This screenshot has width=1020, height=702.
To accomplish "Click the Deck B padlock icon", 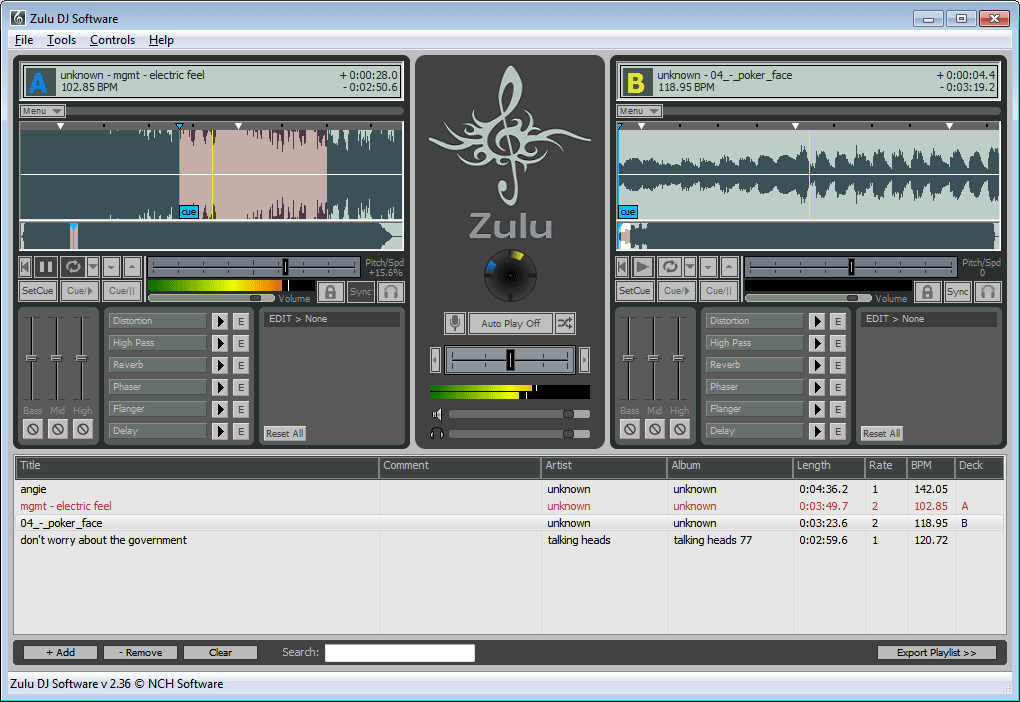I will [x=927, y=292].
